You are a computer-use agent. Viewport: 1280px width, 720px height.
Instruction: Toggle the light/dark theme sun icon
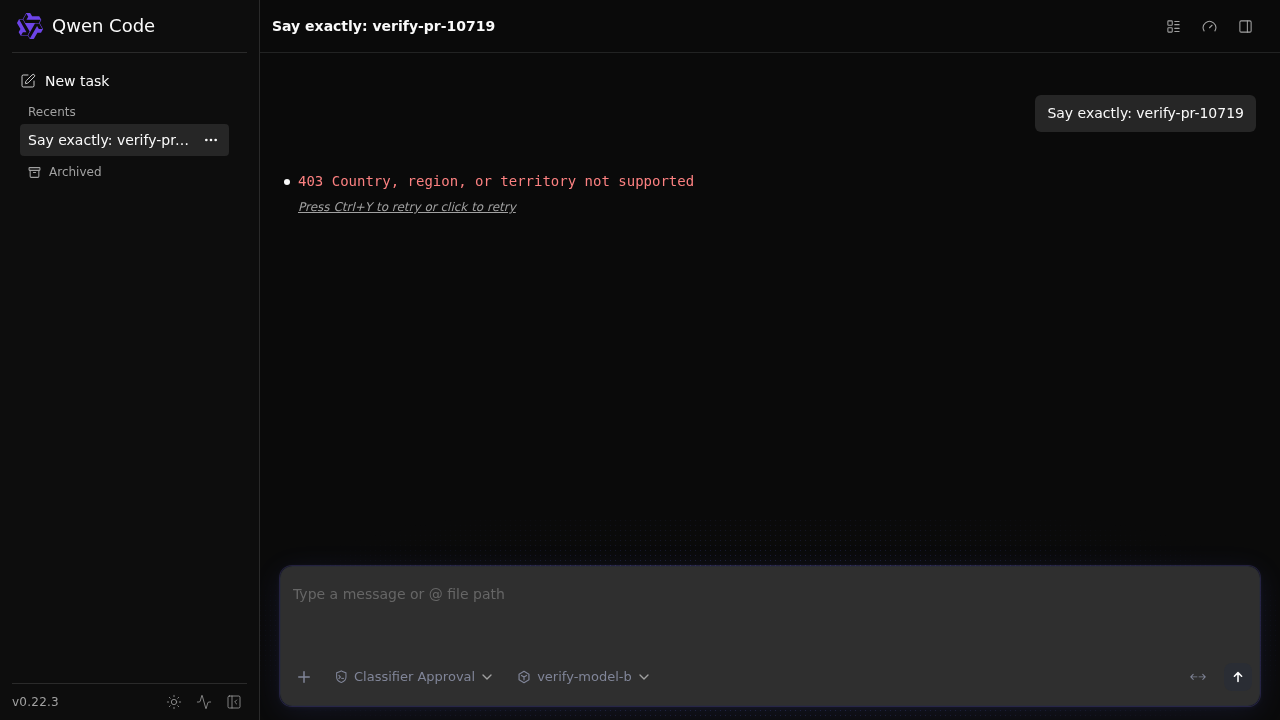[174, 702]
